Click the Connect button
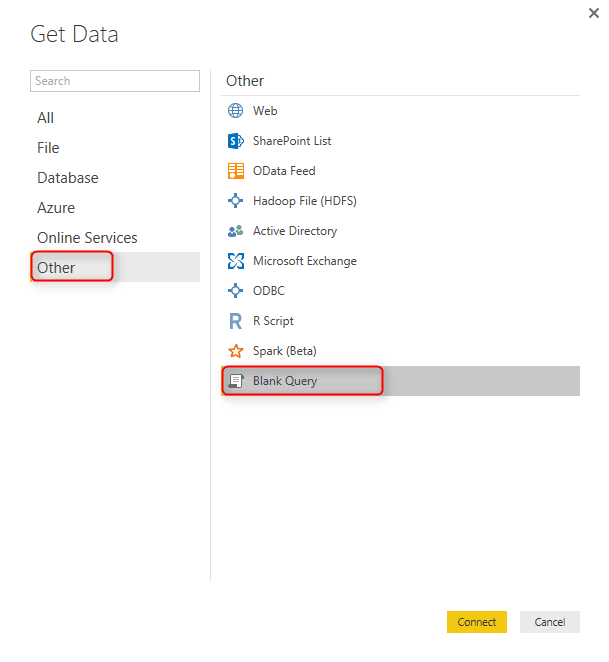Screen dimensions: 609x662 click(477, 622)
